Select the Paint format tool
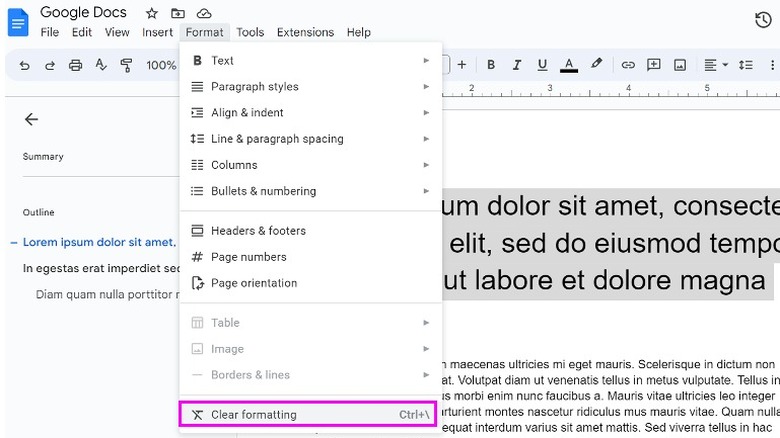The image size is (780, 438). [127, 65]
